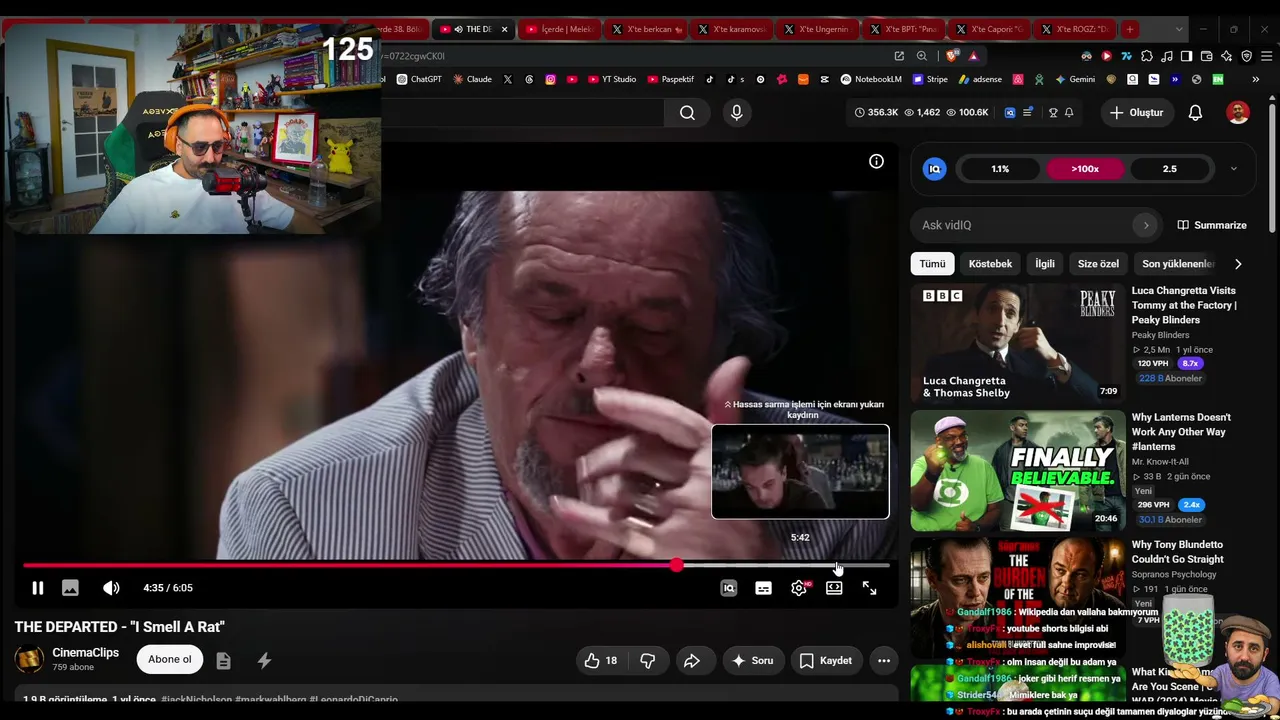Image resolution: width=1280 pixels, height=720 pixels.
Task: Select the Tümü filter chip
Action: (932, 264)
